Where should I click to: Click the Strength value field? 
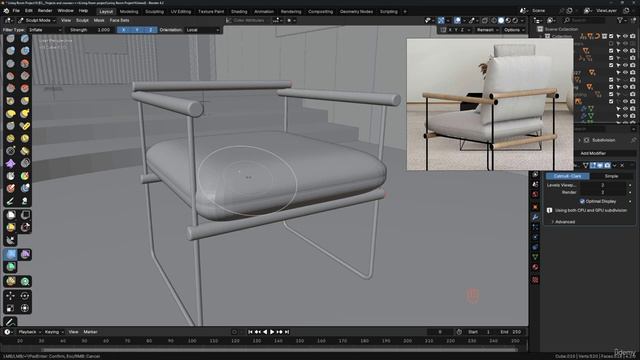(91, 30)
